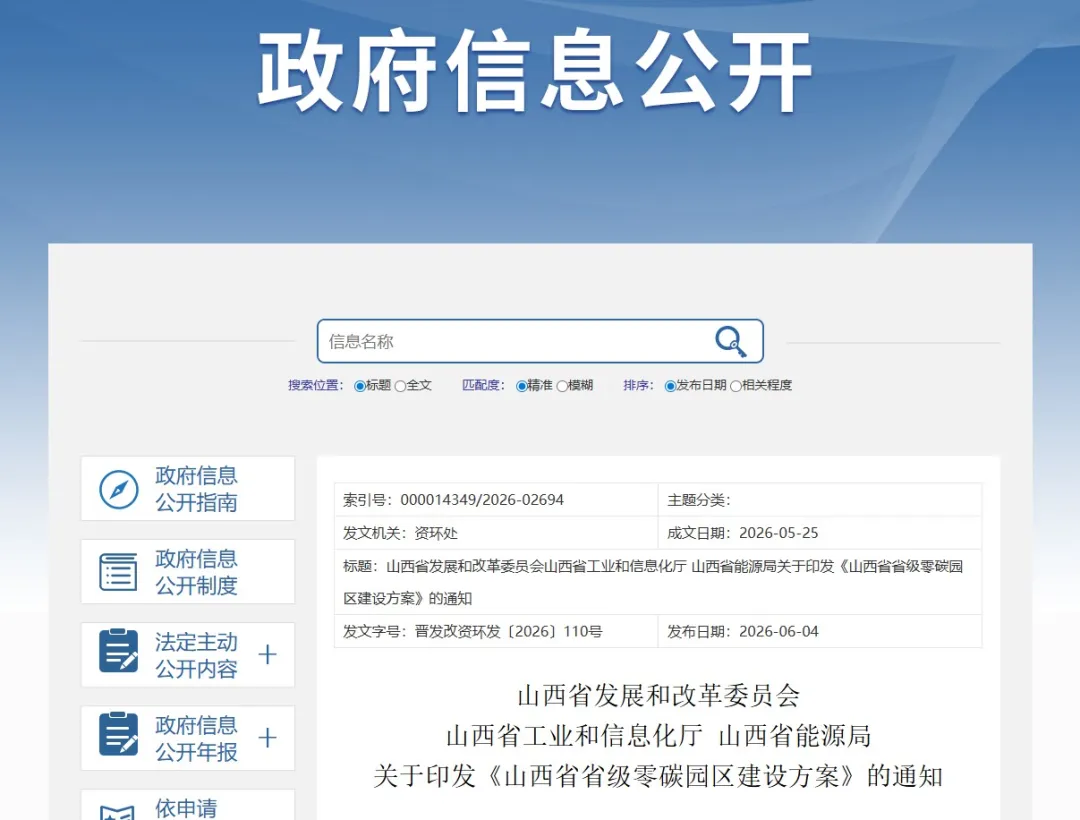Click the clipboard icon beside 法定主动公开内容

tap(118, 651)
